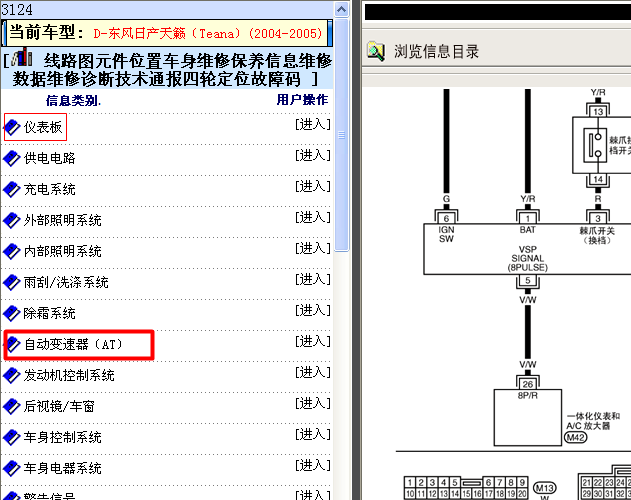Click the scroll up arrow of the list

pyautogui.click(x=342, y=9)
